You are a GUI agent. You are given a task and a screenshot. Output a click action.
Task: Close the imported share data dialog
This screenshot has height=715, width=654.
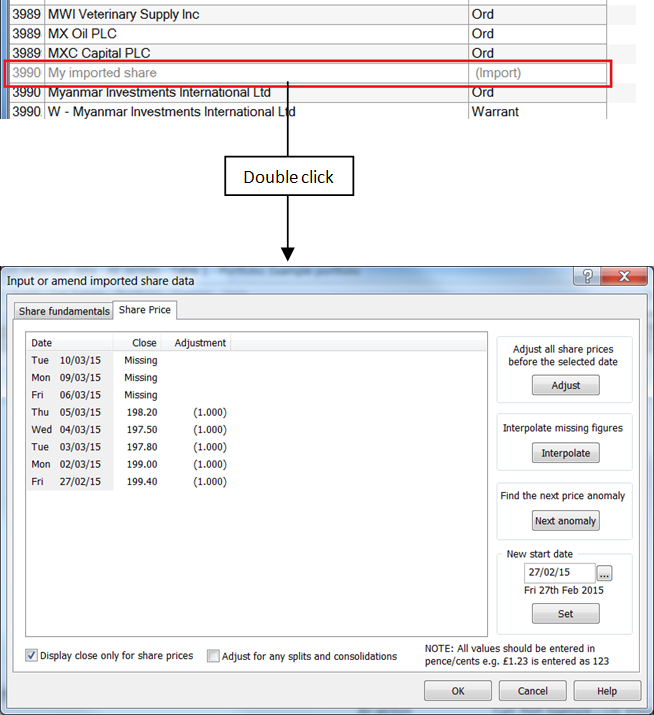[624, 277]
